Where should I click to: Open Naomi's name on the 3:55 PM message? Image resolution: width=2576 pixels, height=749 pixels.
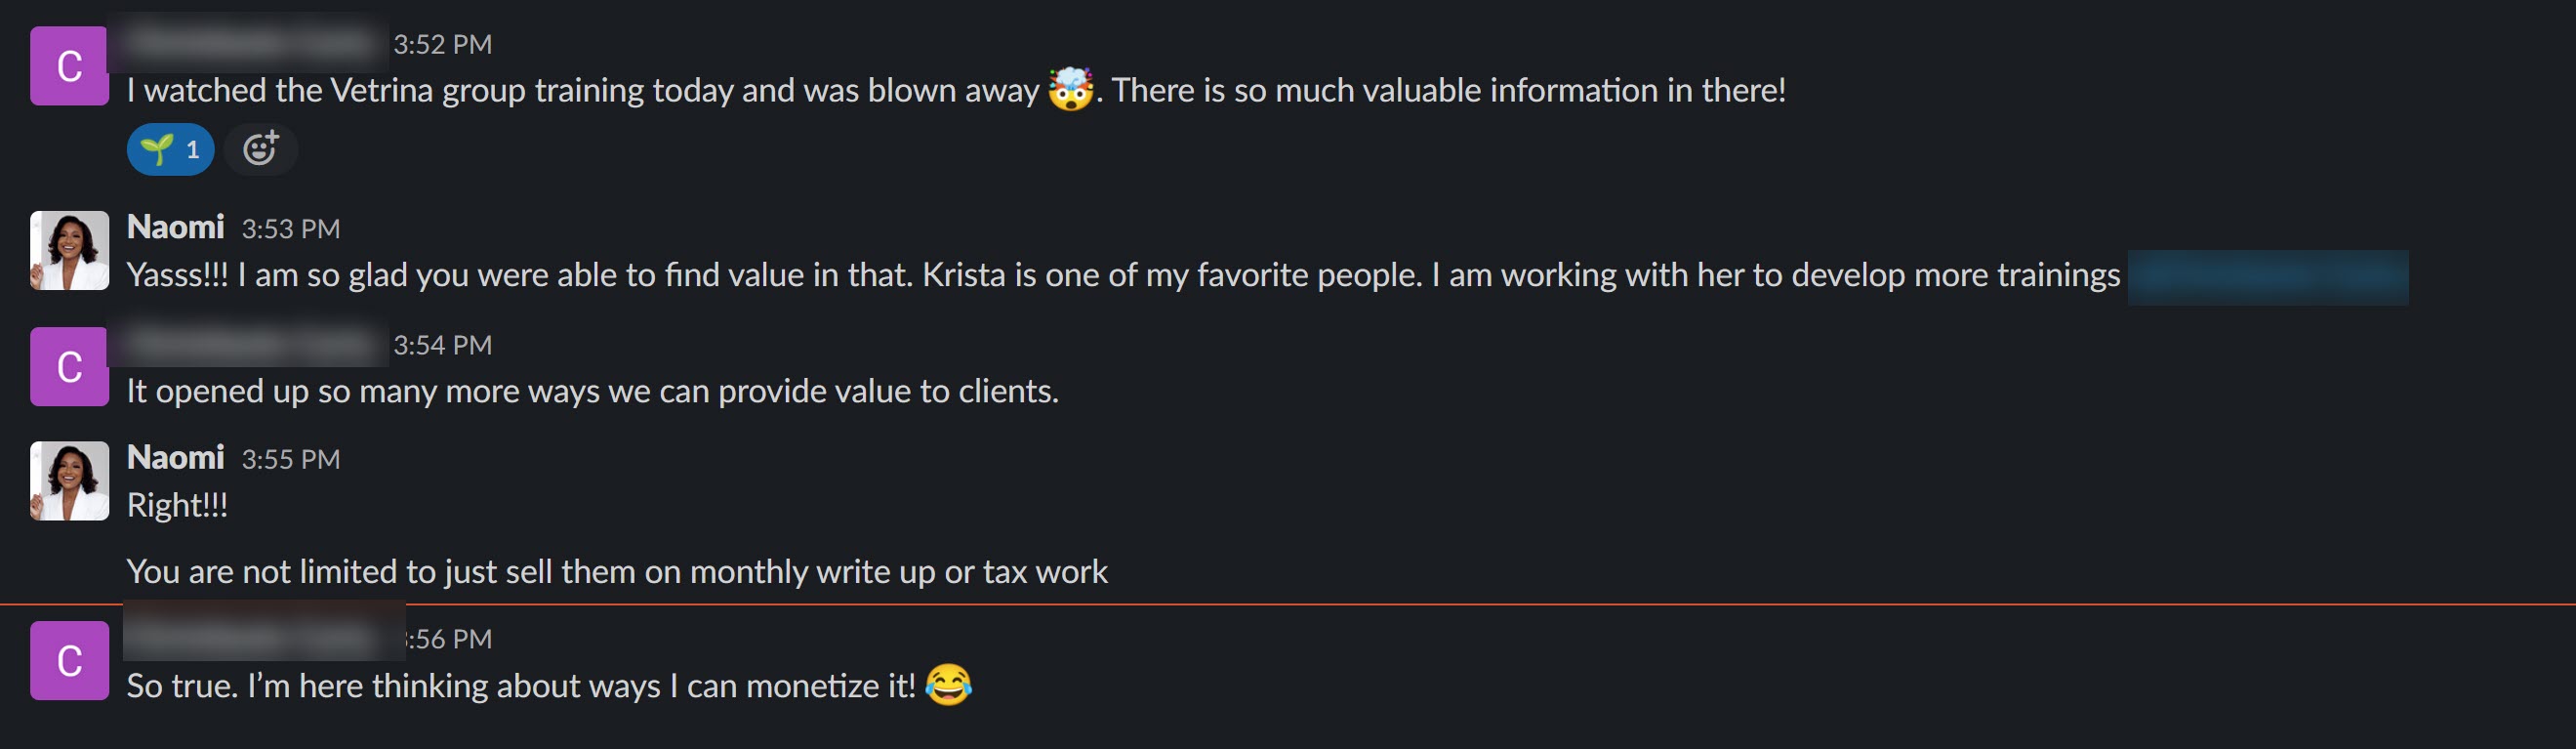coord(175,457)
